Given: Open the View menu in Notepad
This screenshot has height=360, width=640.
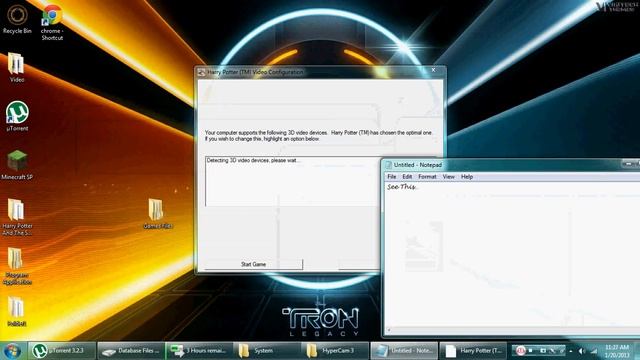Looking at the screenshot, I should click(x=449, y=177).
